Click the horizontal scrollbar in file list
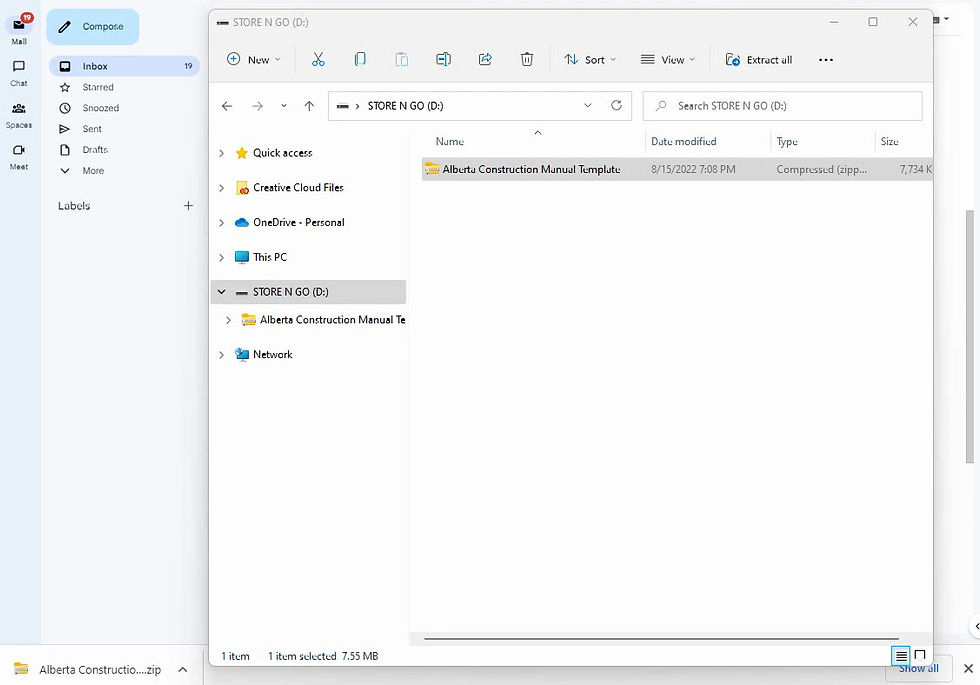The height and width of the screenshot is (685, 980). pos(661,639)
